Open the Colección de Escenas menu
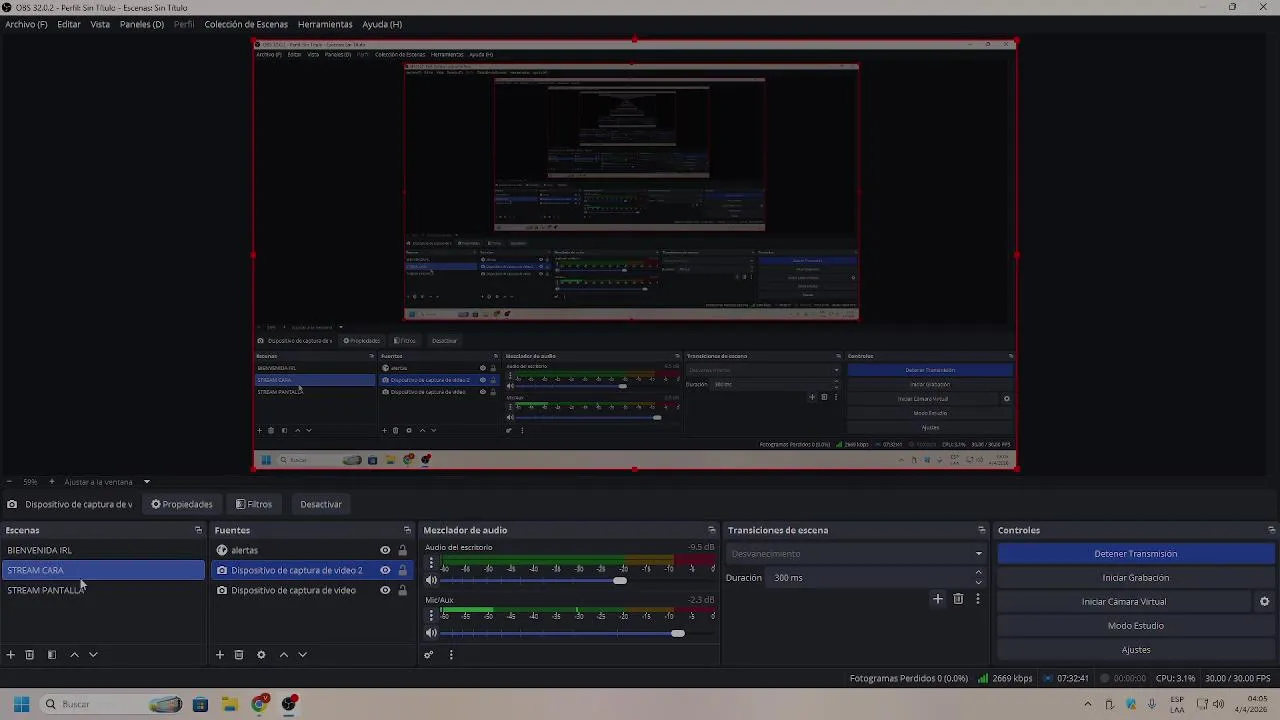The image size is (1280, 720). pos(246,24)
